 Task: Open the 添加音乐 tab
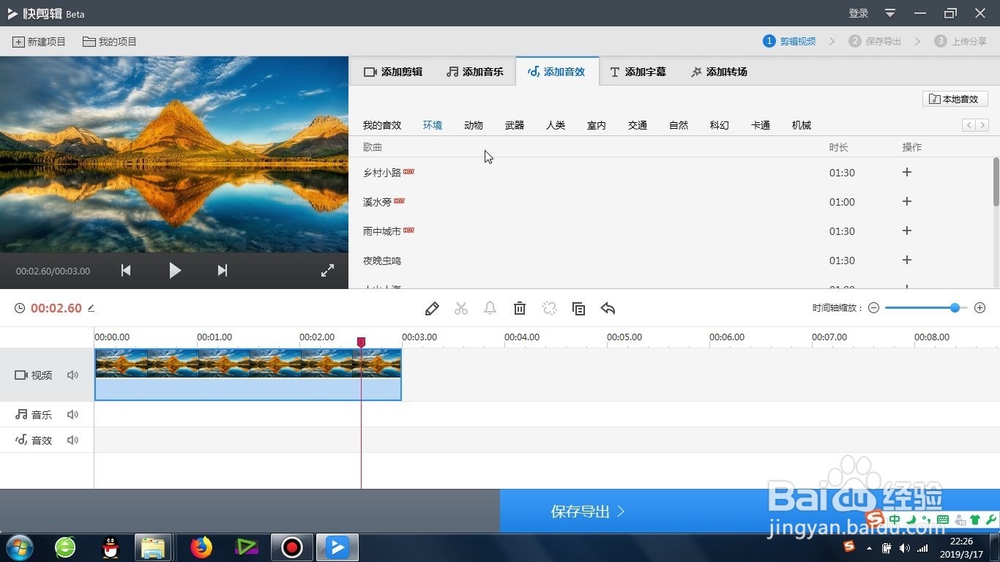pyautogui.click(x=474, y=71)
